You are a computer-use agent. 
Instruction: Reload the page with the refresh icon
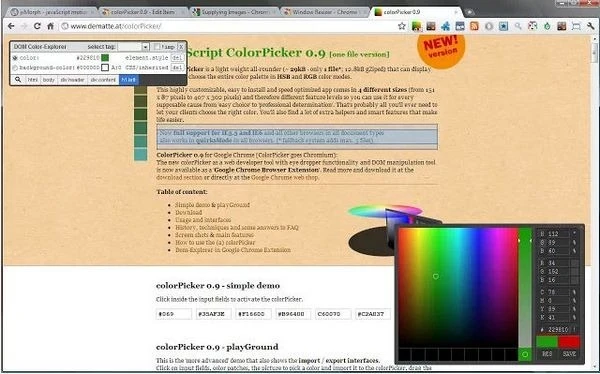pos(37,26)
